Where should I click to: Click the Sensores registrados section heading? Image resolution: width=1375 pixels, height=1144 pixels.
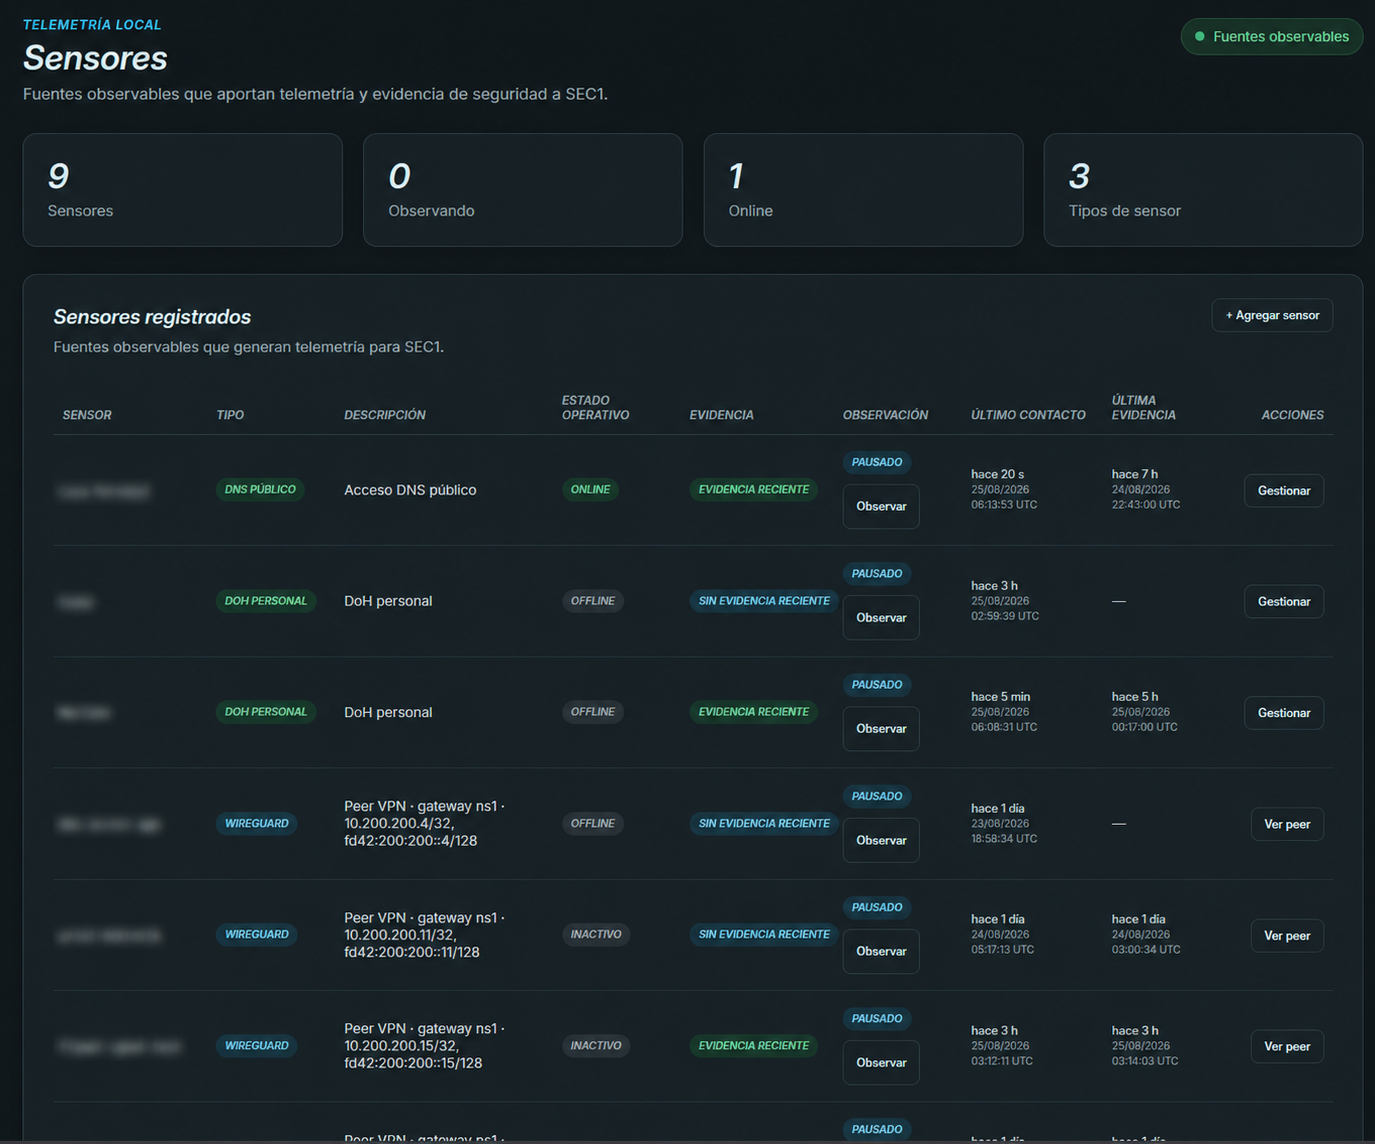[152, 317]
